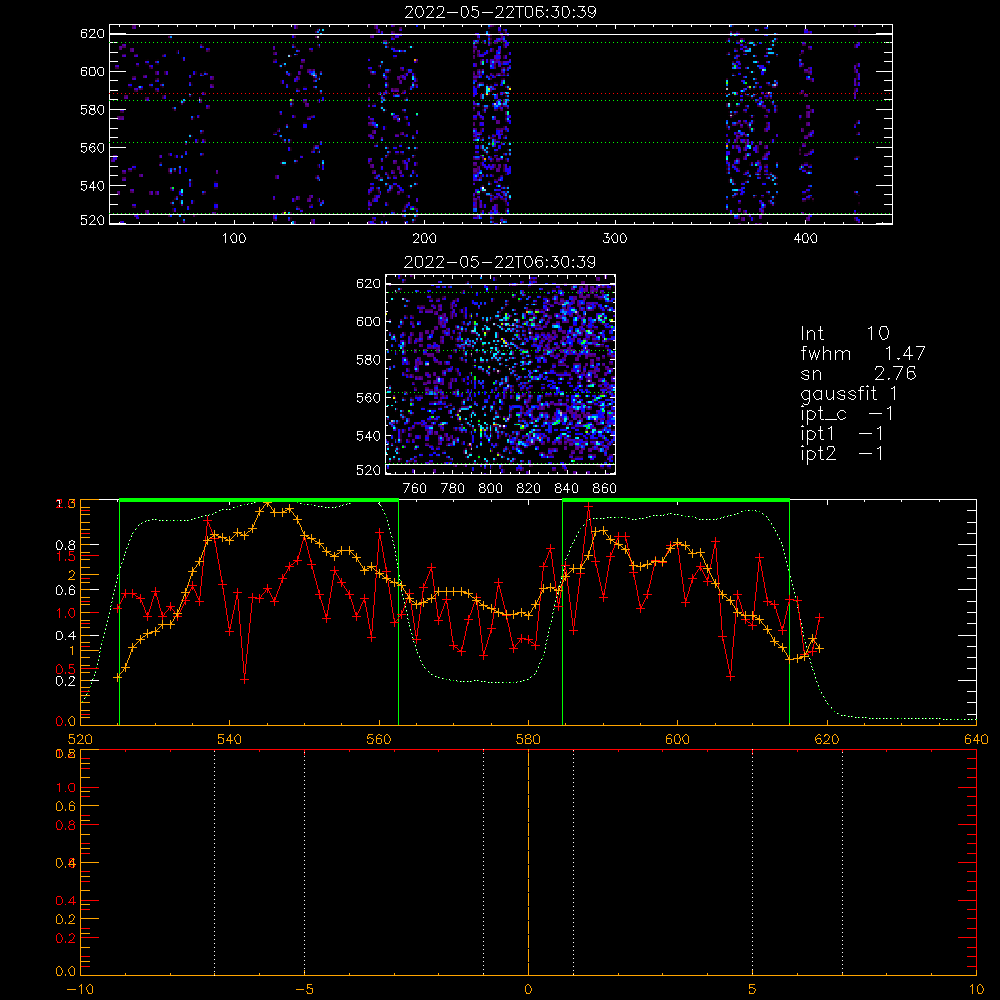This screenshot has height=1000, width=1000.
Task: Click y-axis label 600 of the wide spectrogram
Action: [92, 71]
